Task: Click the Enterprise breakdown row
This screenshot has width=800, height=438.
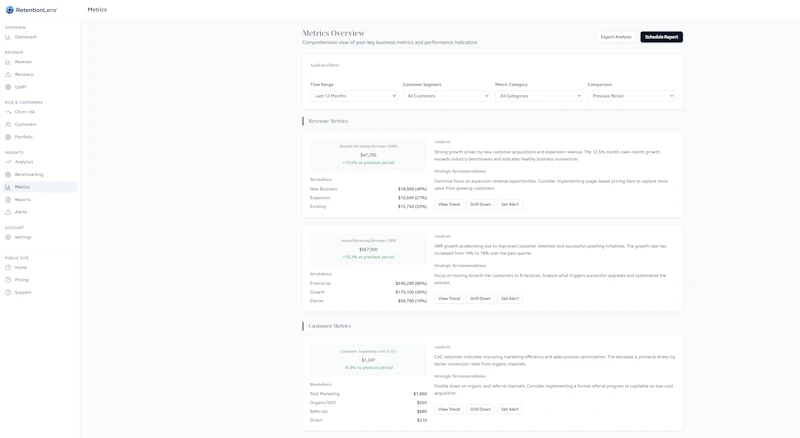Action: (x=368, y=283)
